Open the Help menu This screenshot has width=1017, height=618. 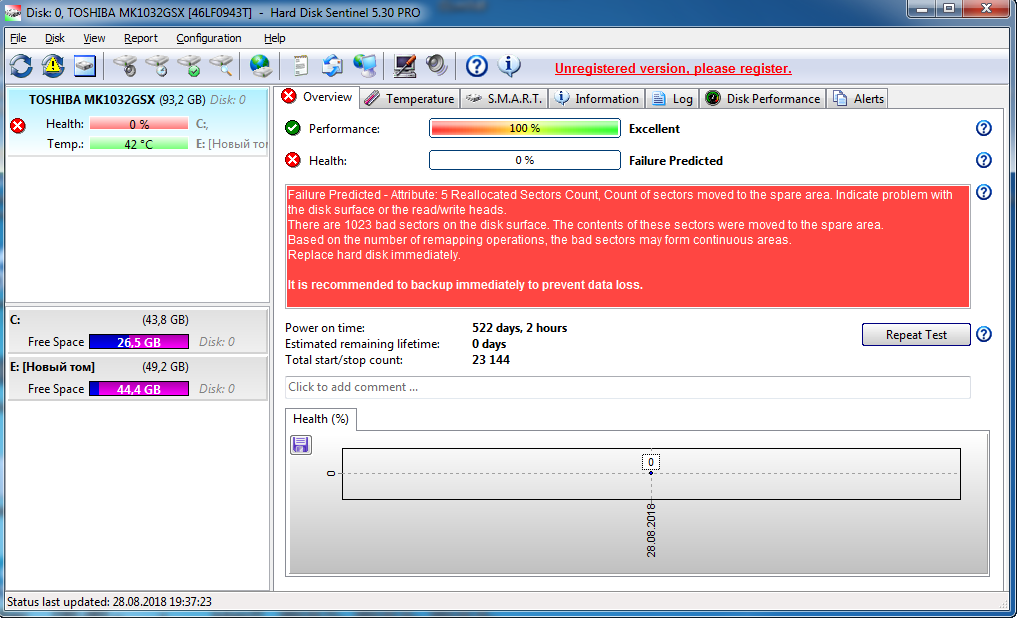point(274,38)
